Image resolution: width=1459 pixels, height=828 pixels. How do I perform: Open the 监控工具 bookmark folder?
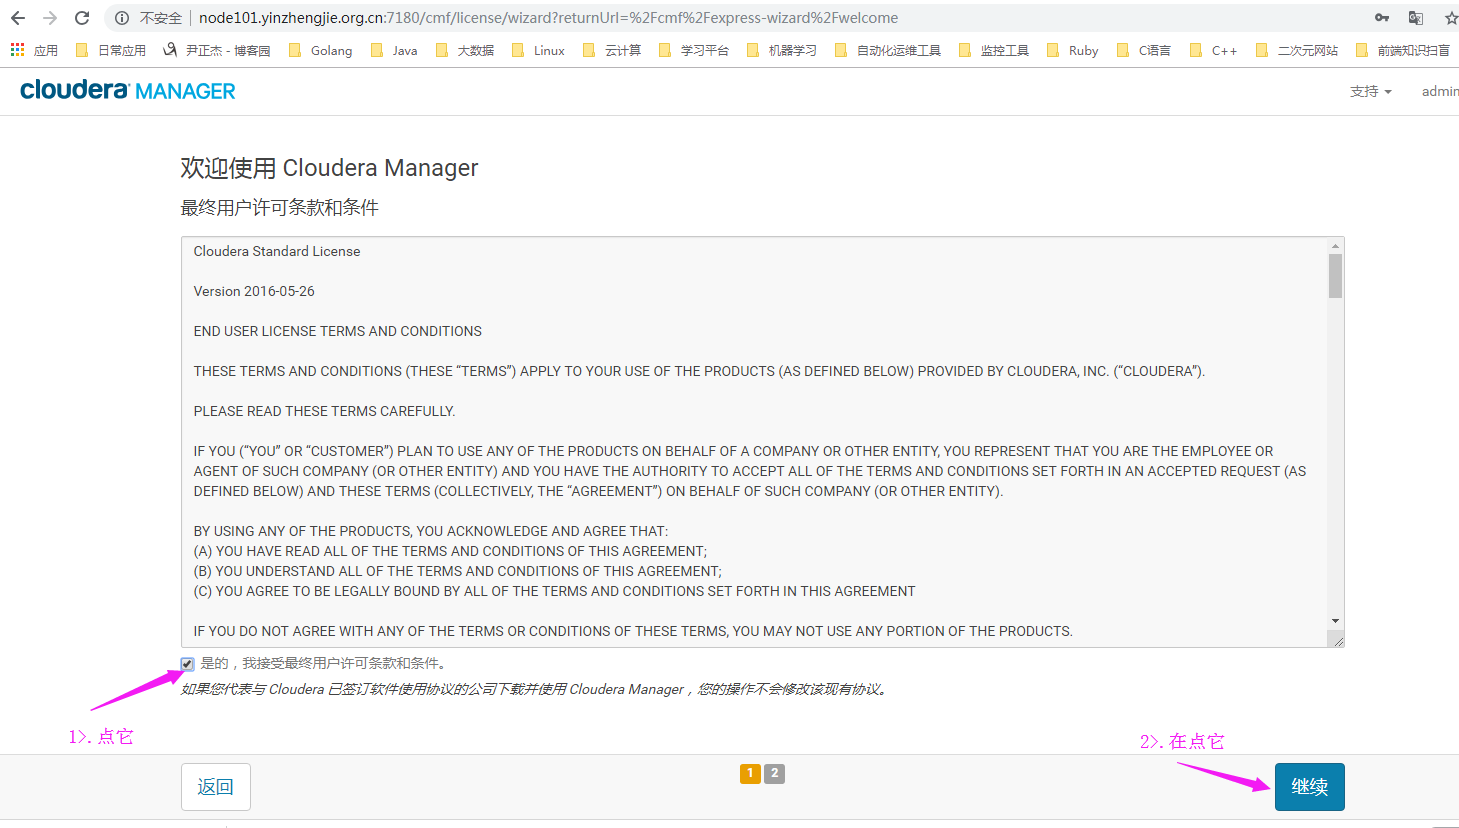pos(994,50)
